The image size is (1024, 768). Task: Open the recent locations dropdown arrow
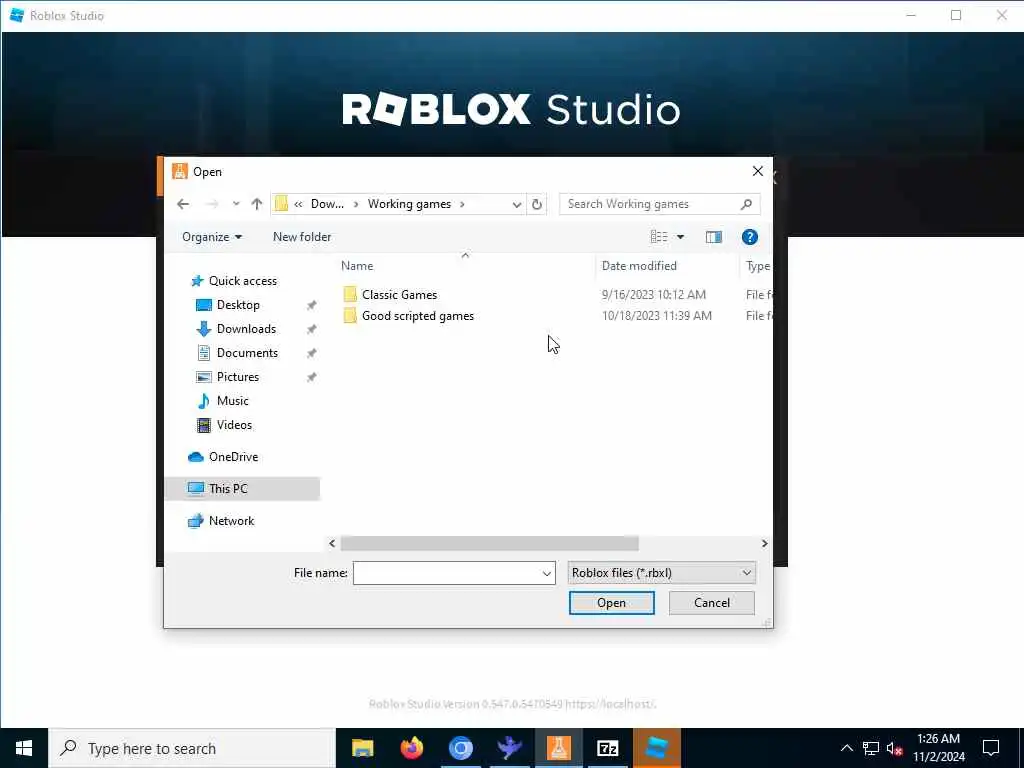236,204
